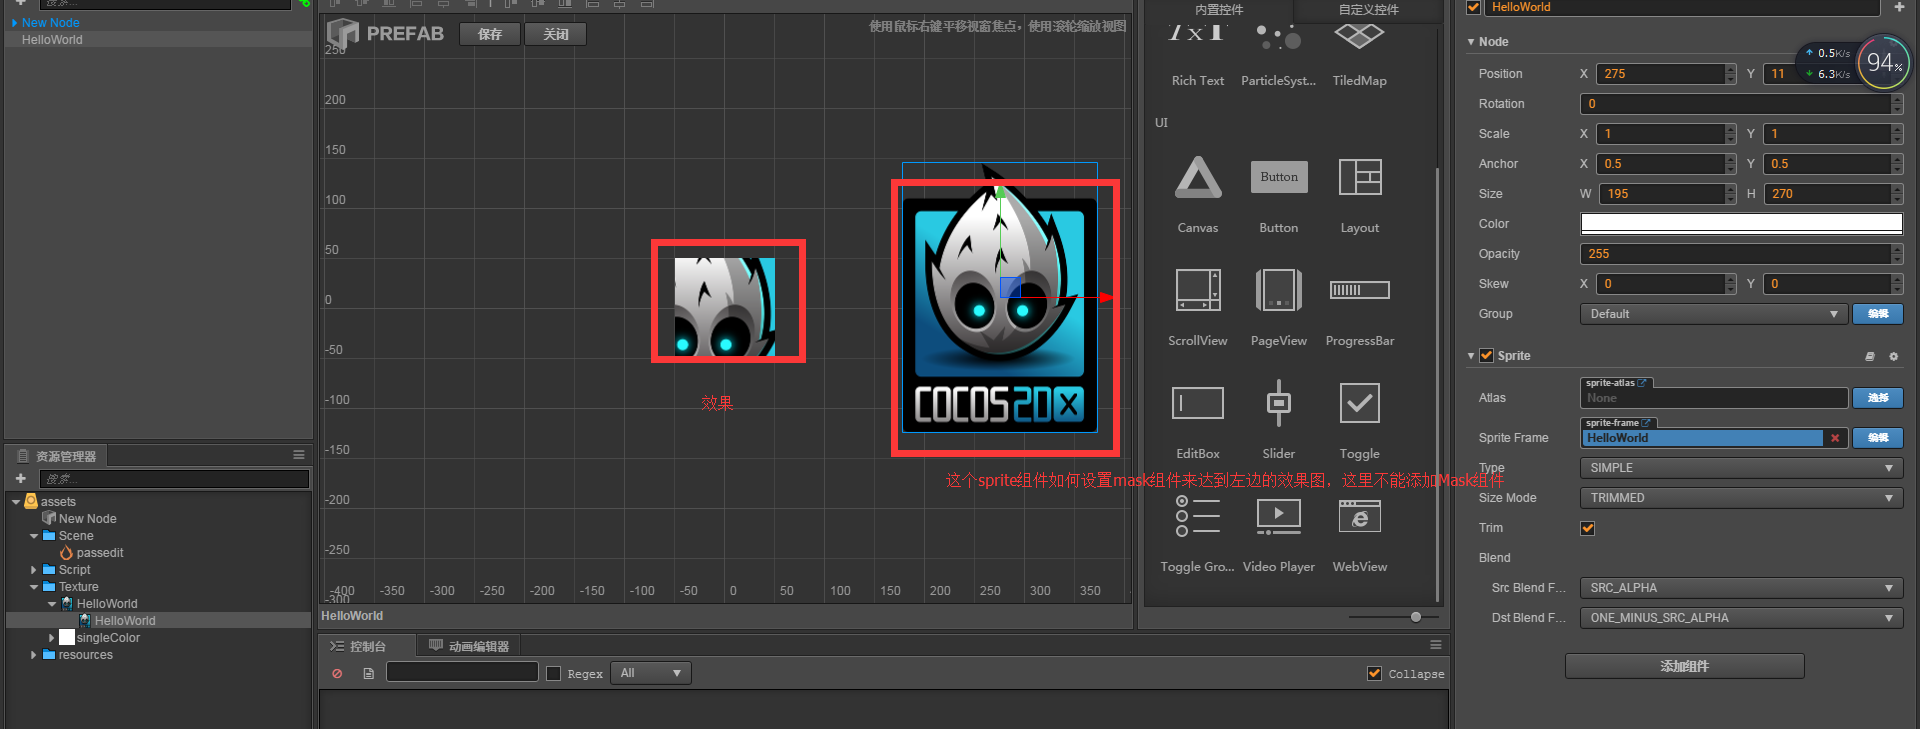The height and width of the screenshot is (729, 1920).
Task: Click the console filter text field
Action: click(462, 672)
